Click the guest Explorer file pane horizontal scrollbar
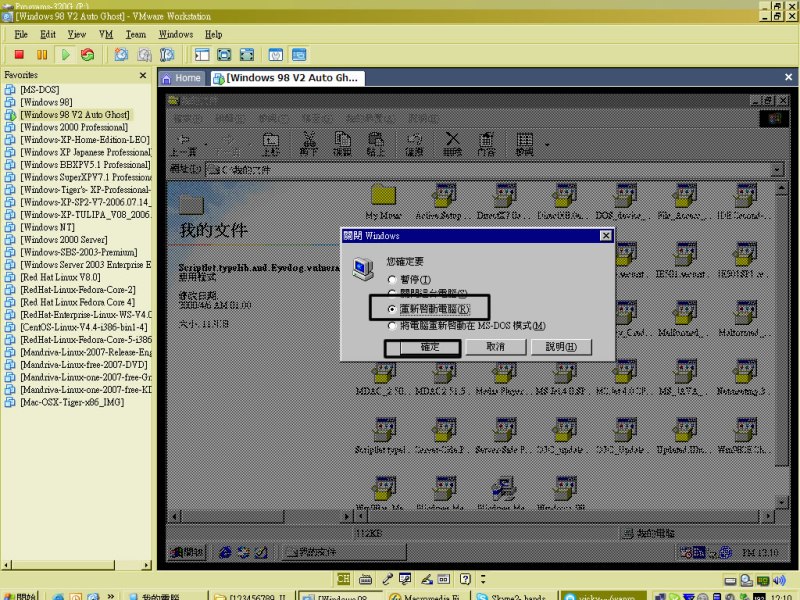The width and height of the screenshot is (800, 600). (x=564, y=517)
